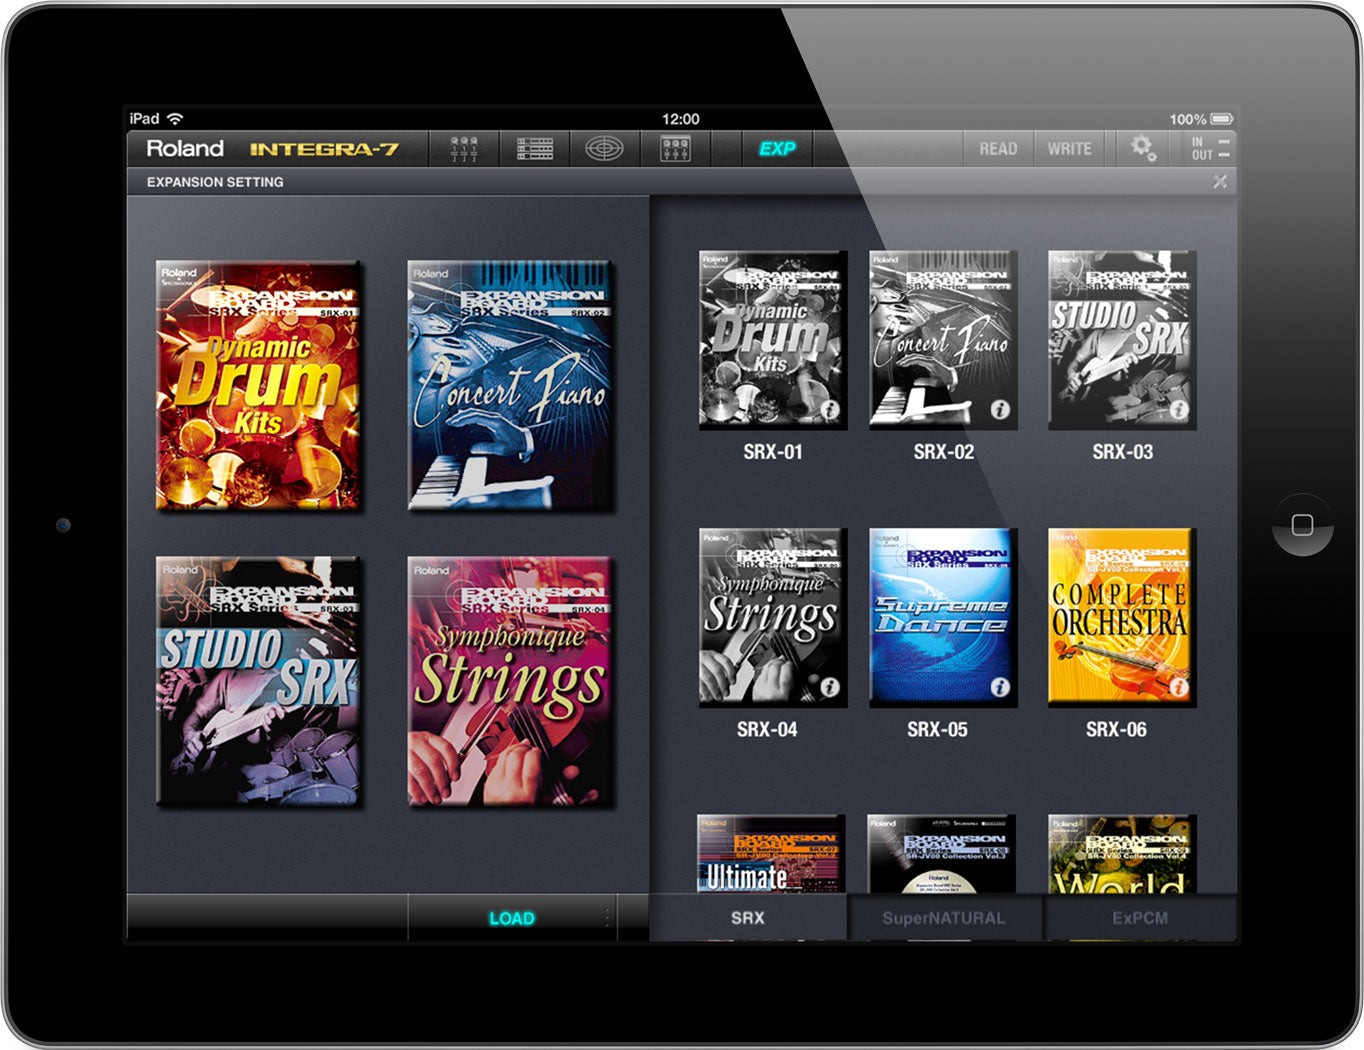The height and width of the screenshot is (1050, 1364).
Task: Select loaded Concert Piano slot
Action: coord(510,386)
